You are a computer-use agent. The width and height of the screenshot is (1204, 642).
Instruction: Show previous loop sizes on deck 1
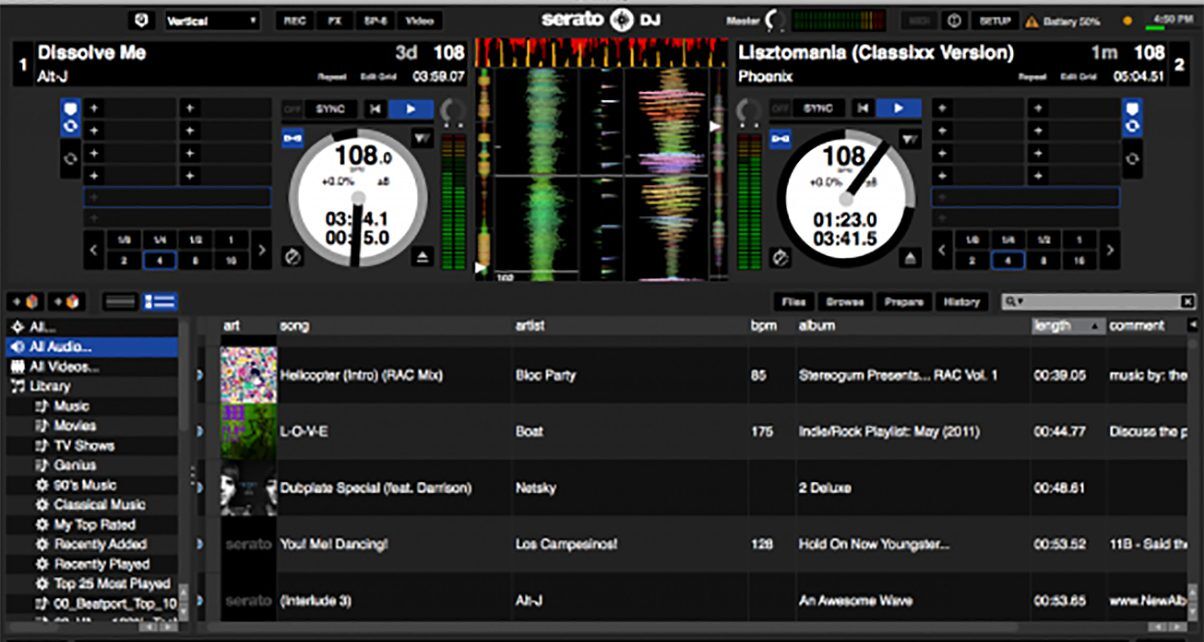pos(94,250)
